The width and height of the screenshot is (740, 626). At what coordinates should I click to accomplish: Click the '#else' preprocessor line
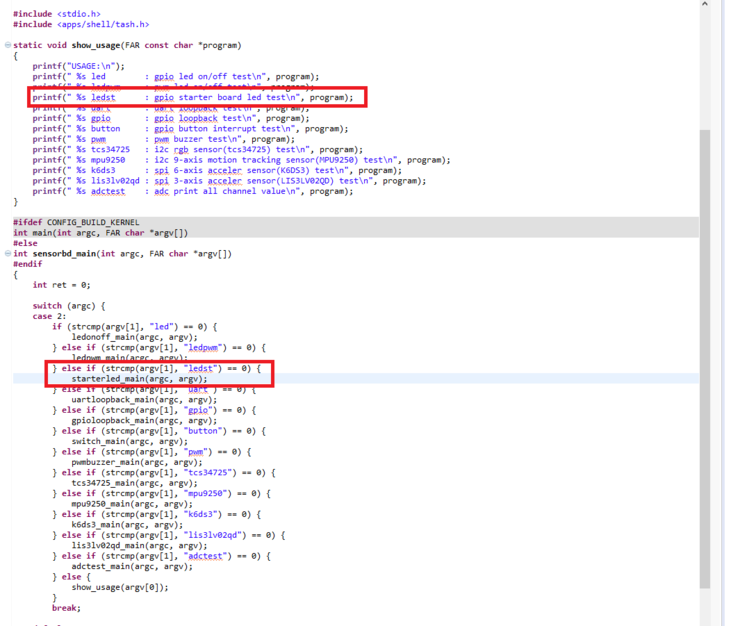pyautogui.click(x=25, y=243)
